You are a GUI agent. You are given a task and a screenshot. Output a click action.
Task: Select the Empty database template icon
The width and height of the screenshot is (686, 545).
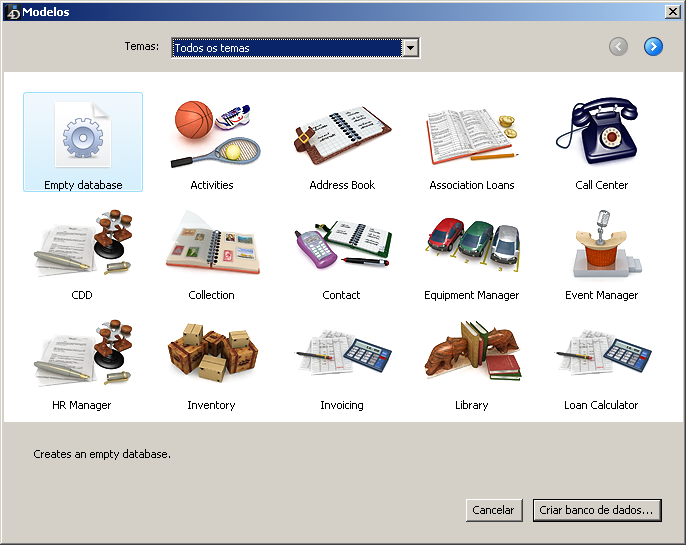(x=82, y=136)
